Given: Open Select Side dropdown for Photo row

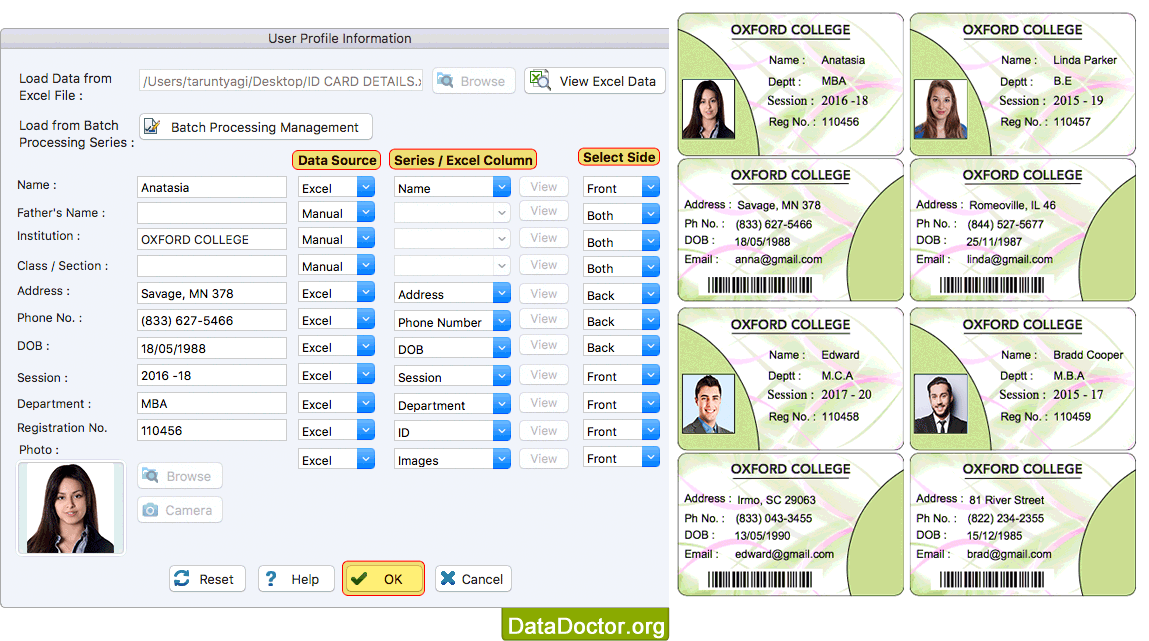Looking at the screenshot, I should (x=621, y=458).
